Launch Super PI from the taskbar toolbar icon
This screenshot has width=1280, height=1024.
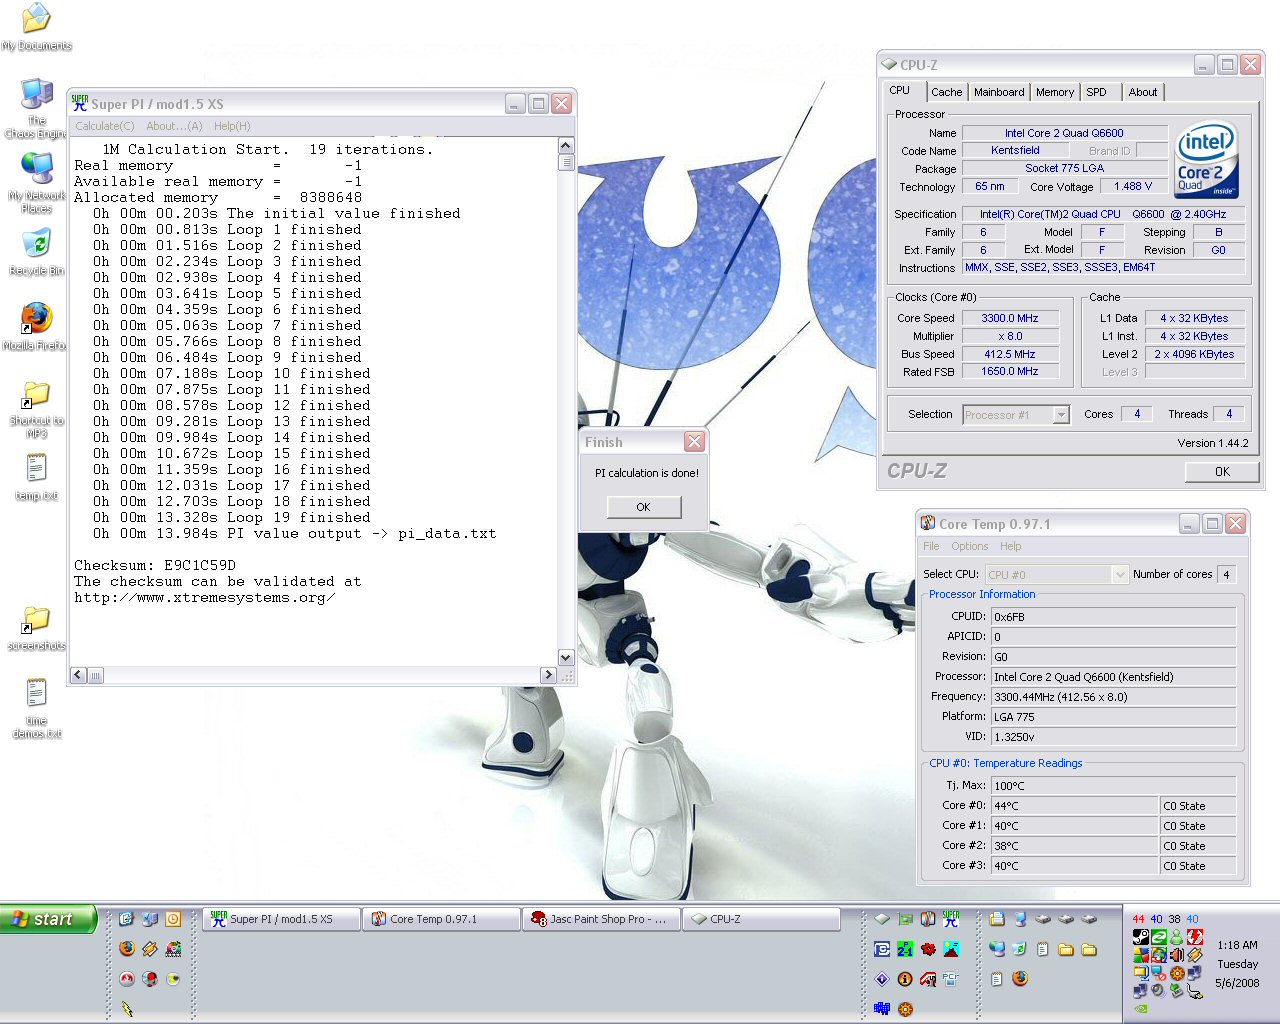tap(951, 918)
